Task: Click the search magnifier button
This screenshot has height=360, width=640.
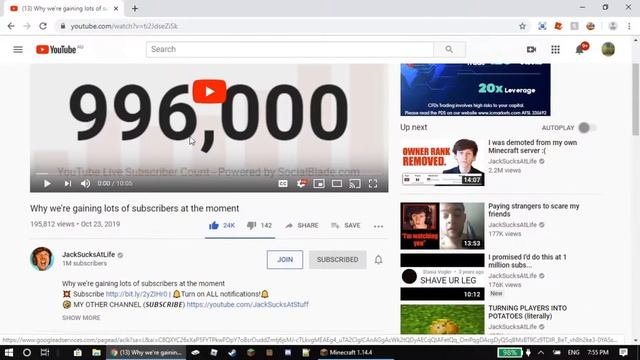Action: pyautogui.click(x=449, y=49)
